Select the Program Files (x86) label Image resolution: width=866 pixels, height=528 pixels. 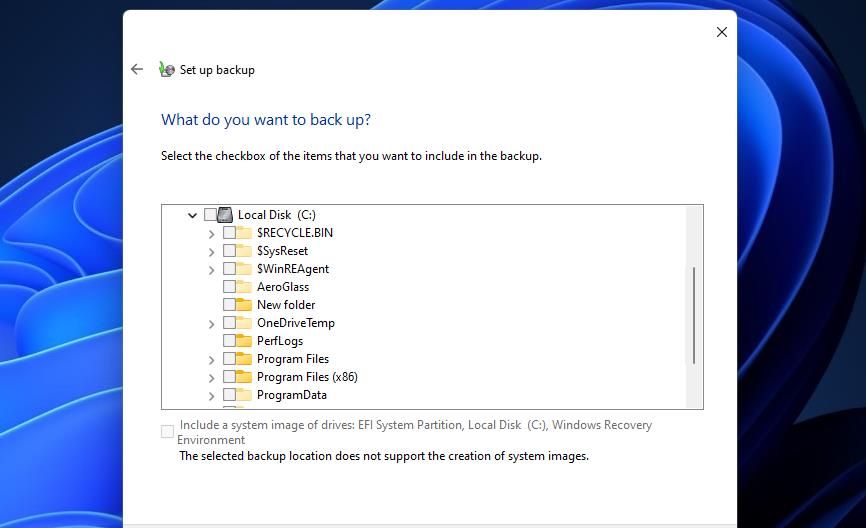(x=307, y=377)
